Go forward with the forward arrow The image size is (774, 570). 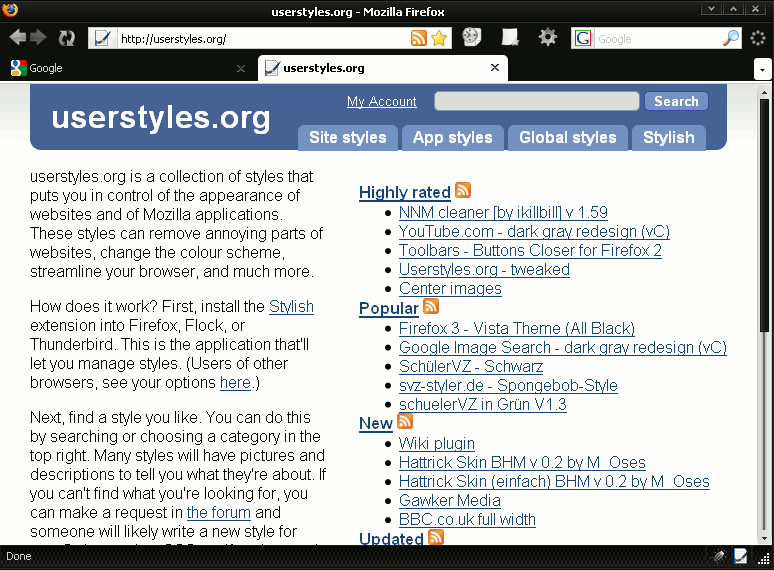[x=39, y=38]
